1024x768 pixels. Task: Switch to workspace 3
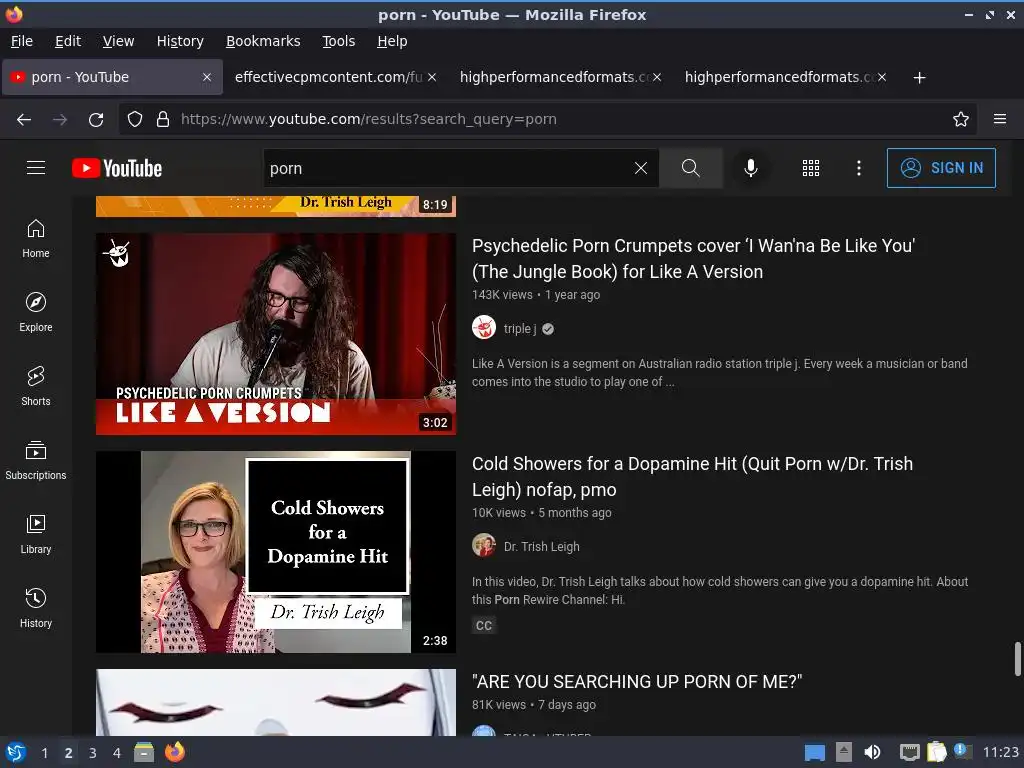93,753
